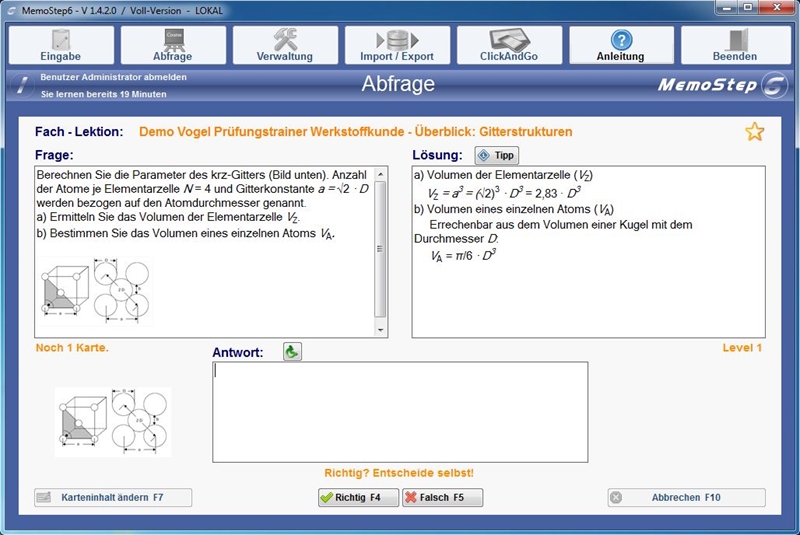Mark answer as Falsch F5
The image size is (800, 535).
point(442,497)
